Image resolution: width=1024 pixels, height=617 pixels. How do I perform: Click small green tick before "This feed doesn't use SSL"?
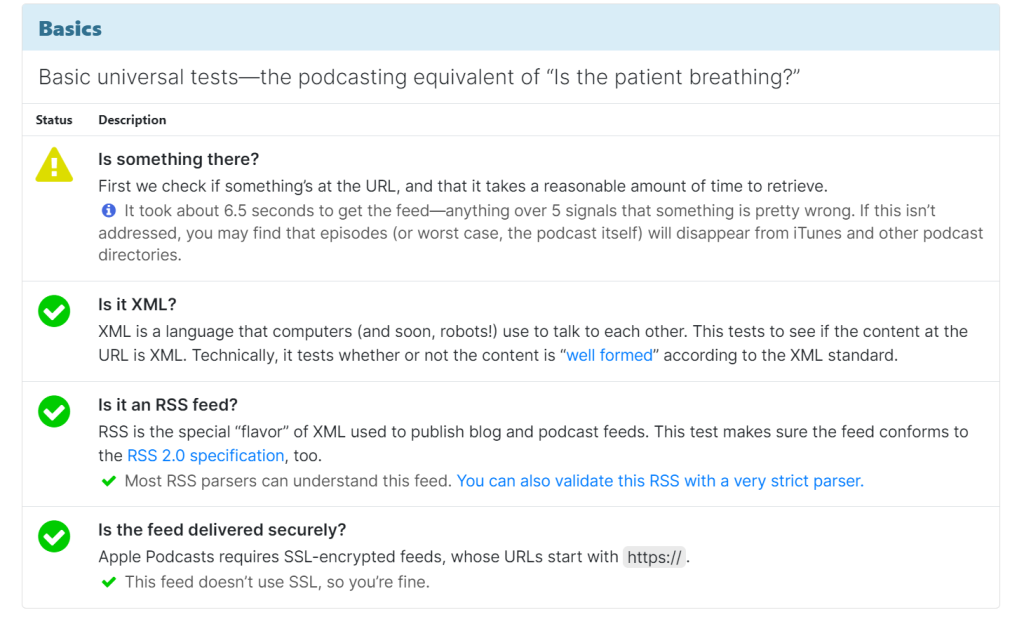tap(109, 582)
